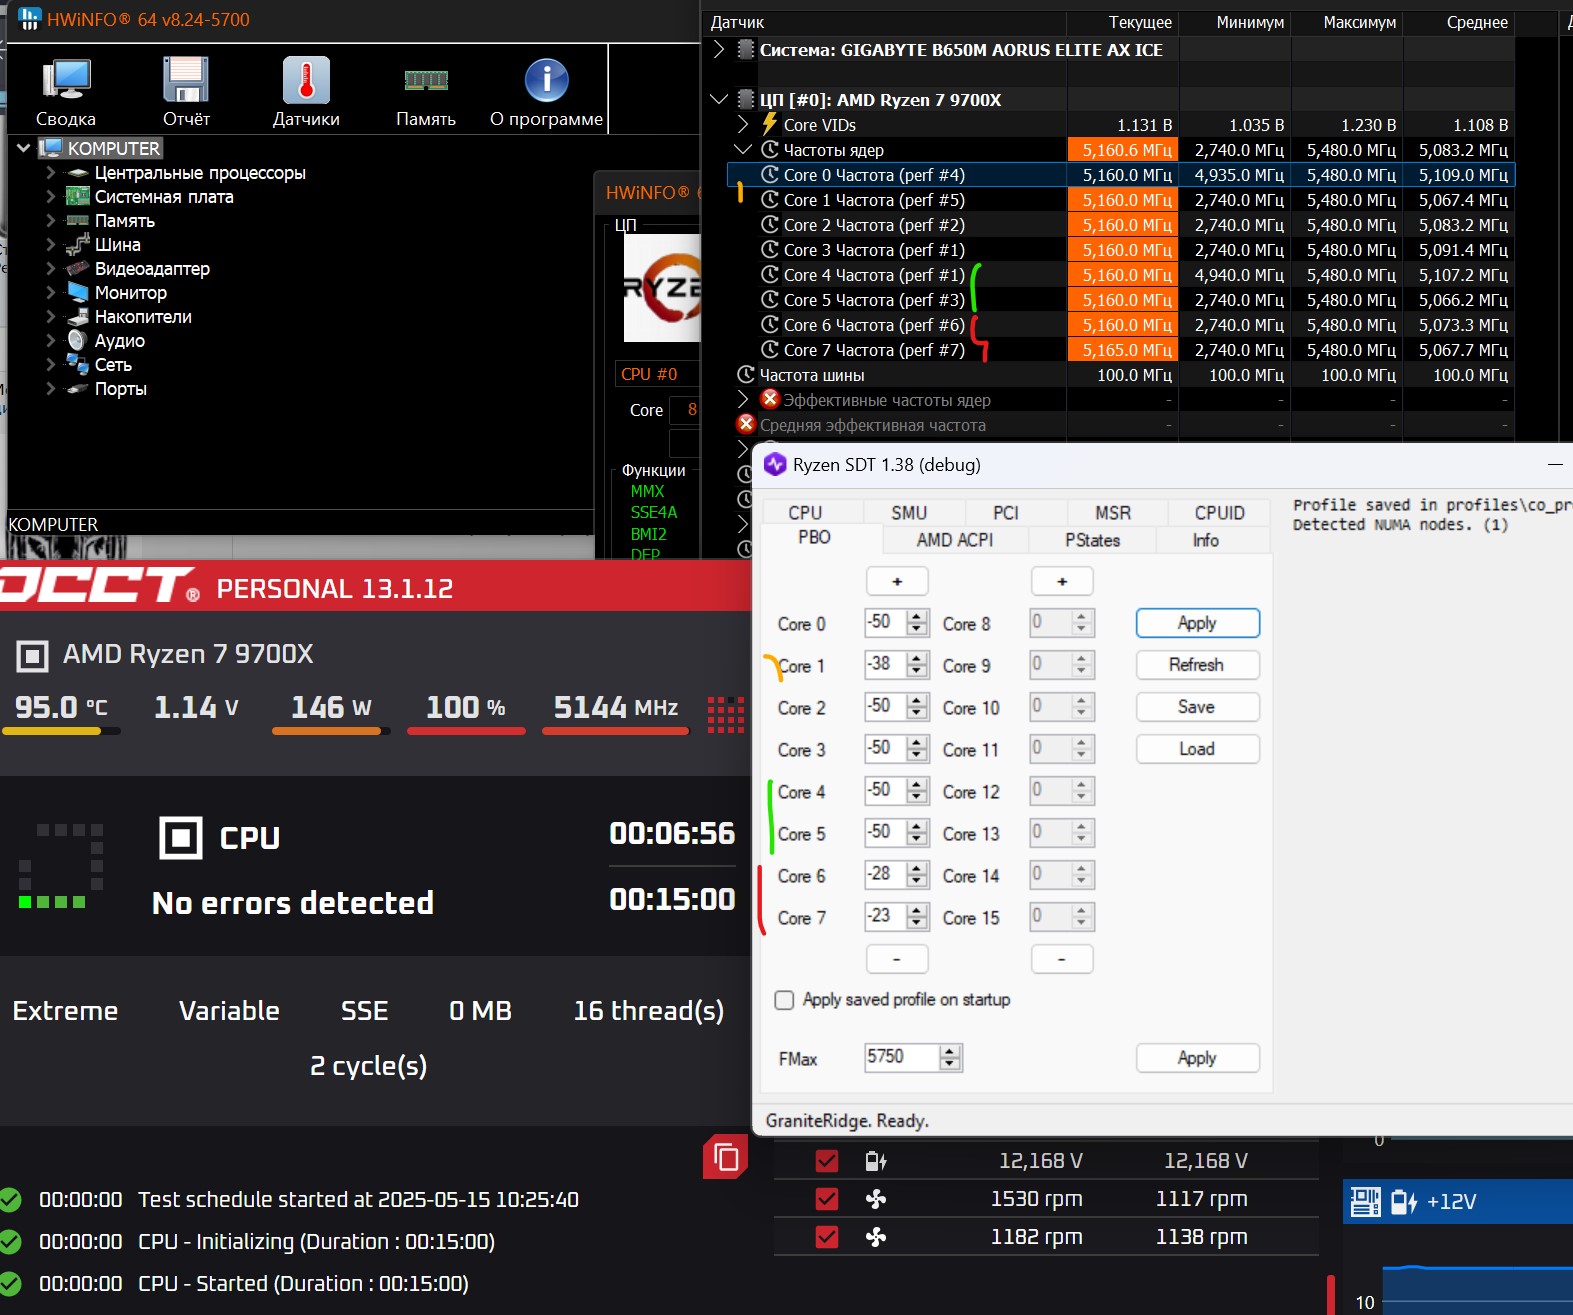Click the FMax 5750 input field
The height and width of the screenshot is (1315, 1573).
coord(903,1057)
